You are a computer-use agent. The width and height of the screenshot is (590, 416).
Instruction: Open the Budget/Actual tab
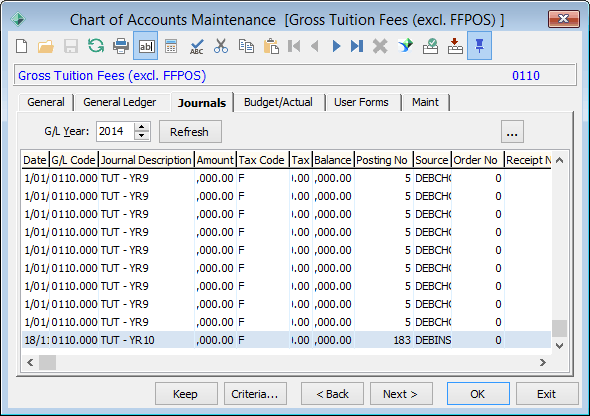point(278,102)
